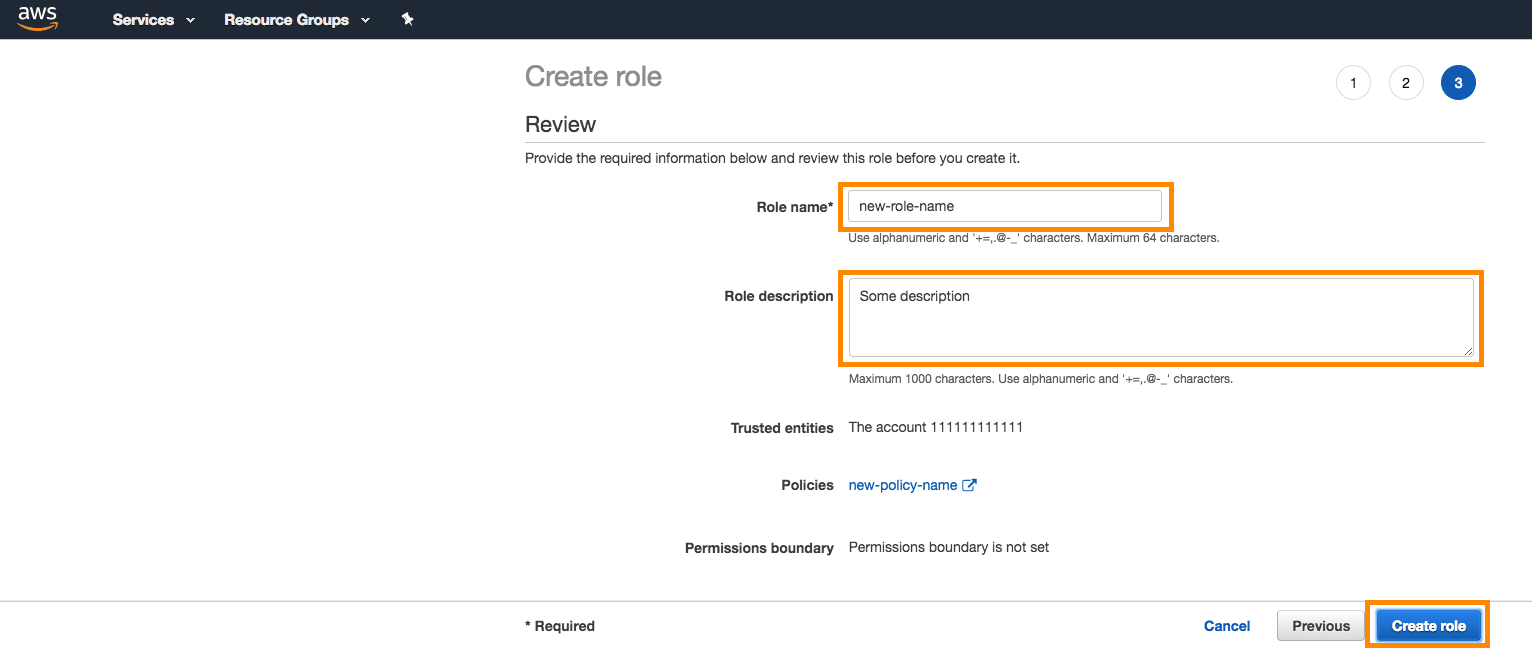
Task: Click the Role name field label
Action: tap(794, 207)
